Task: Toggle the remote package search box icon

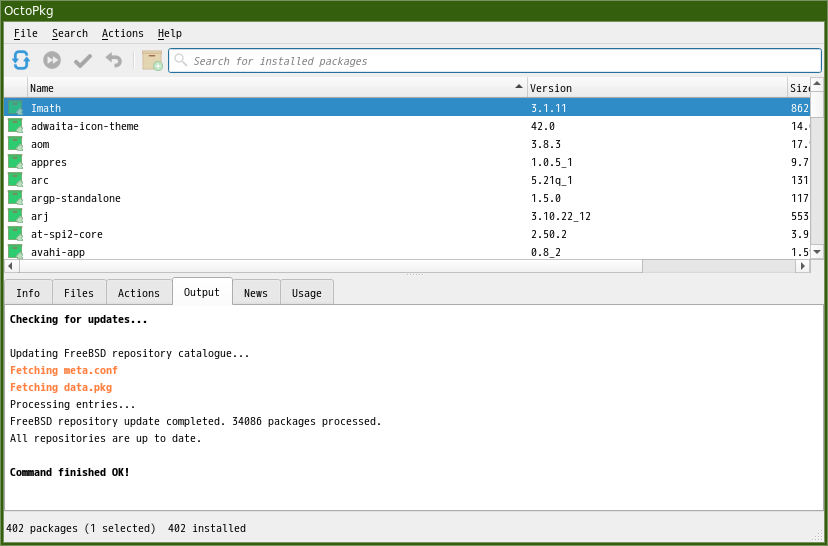Action: pos(152,60)
